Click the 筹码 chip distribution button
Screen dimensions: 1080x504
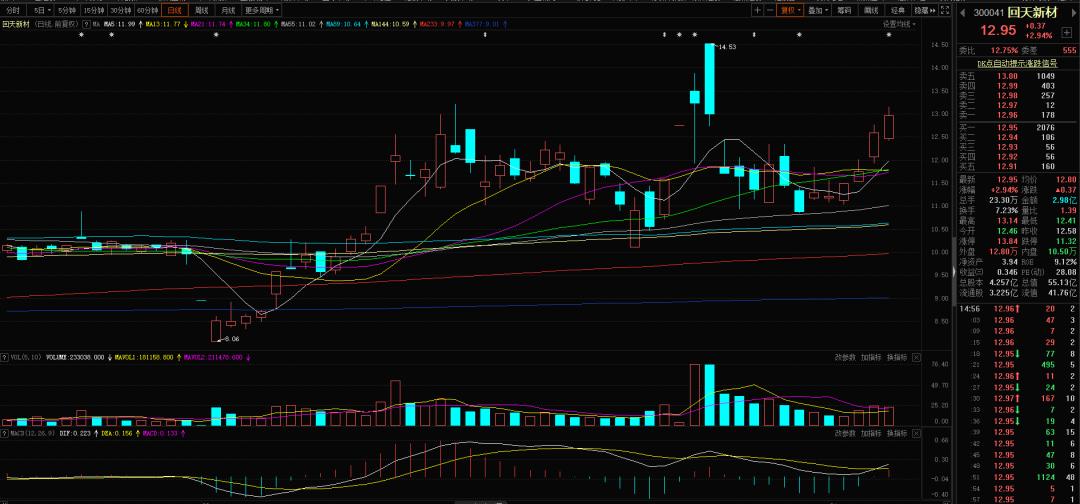click(844, 10)
